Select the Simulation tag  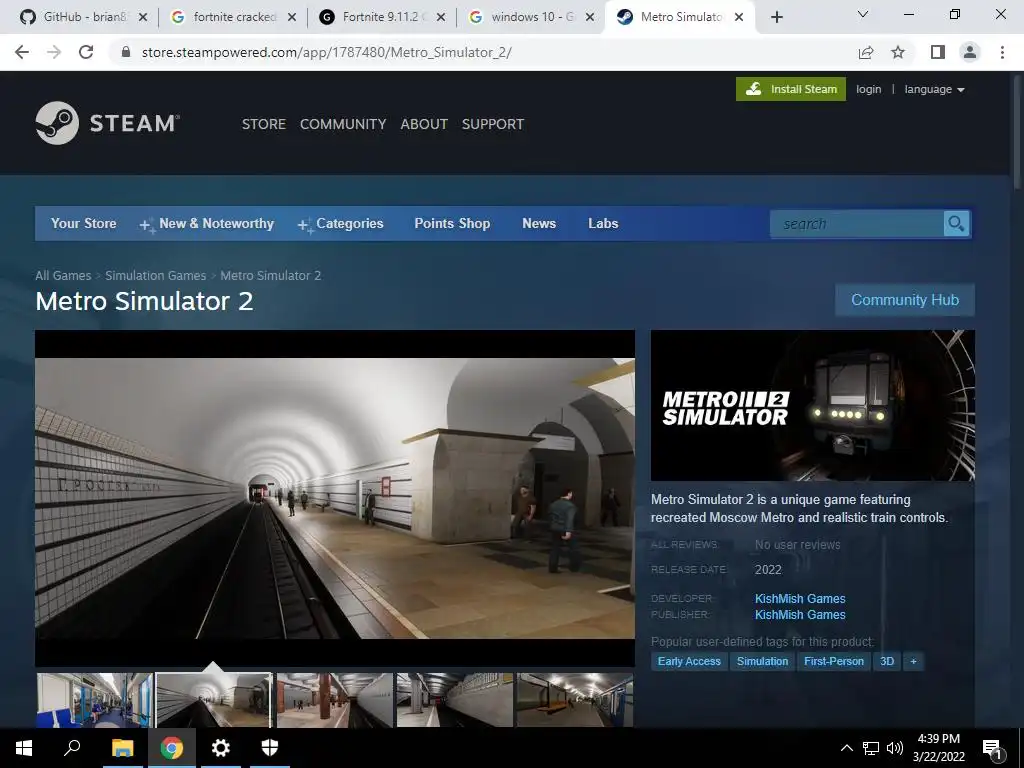[x=762, y=662]
